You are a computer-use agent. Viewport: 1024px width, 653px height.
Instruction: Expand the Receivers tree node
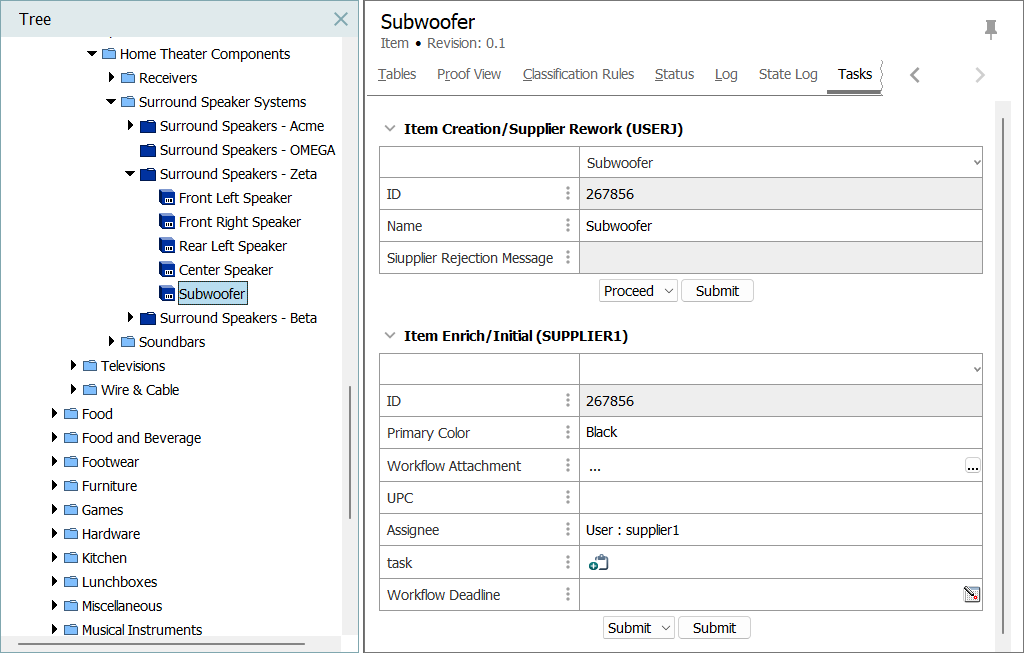tap(111, 78)
